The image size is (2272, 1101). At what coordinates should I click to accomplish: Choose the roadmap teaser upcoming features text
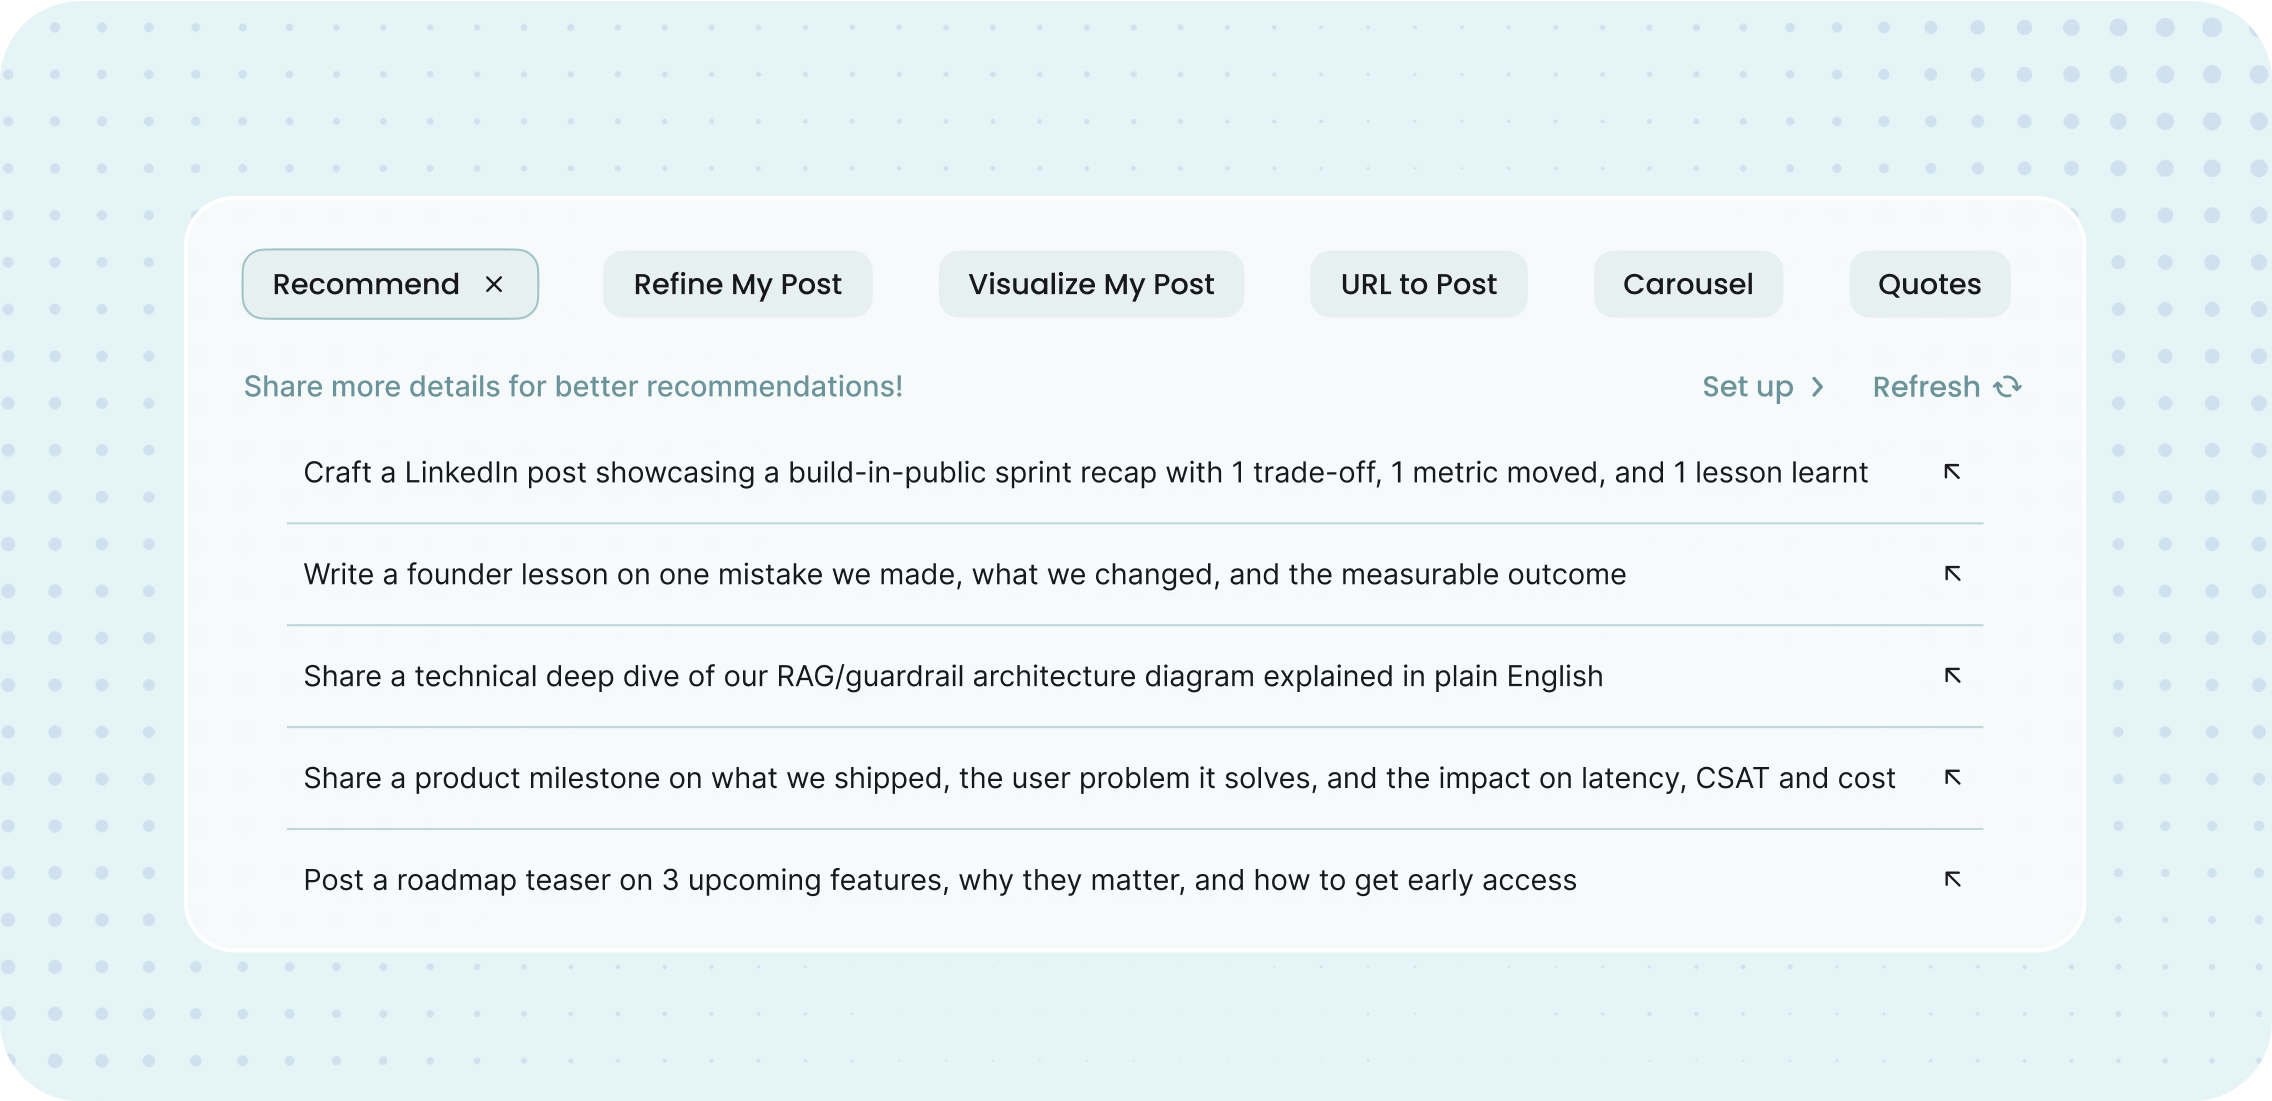coord(940,881)
